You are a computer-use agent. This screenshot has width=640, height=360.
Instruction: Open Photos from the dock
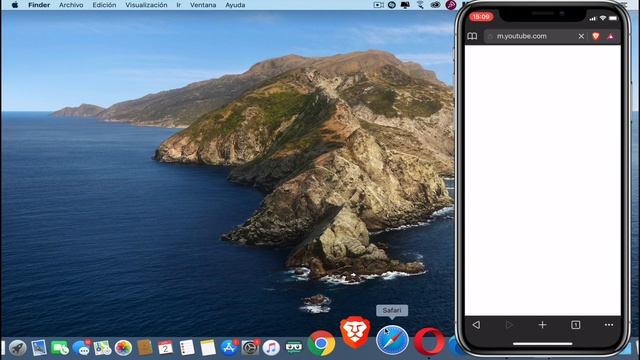123,348
